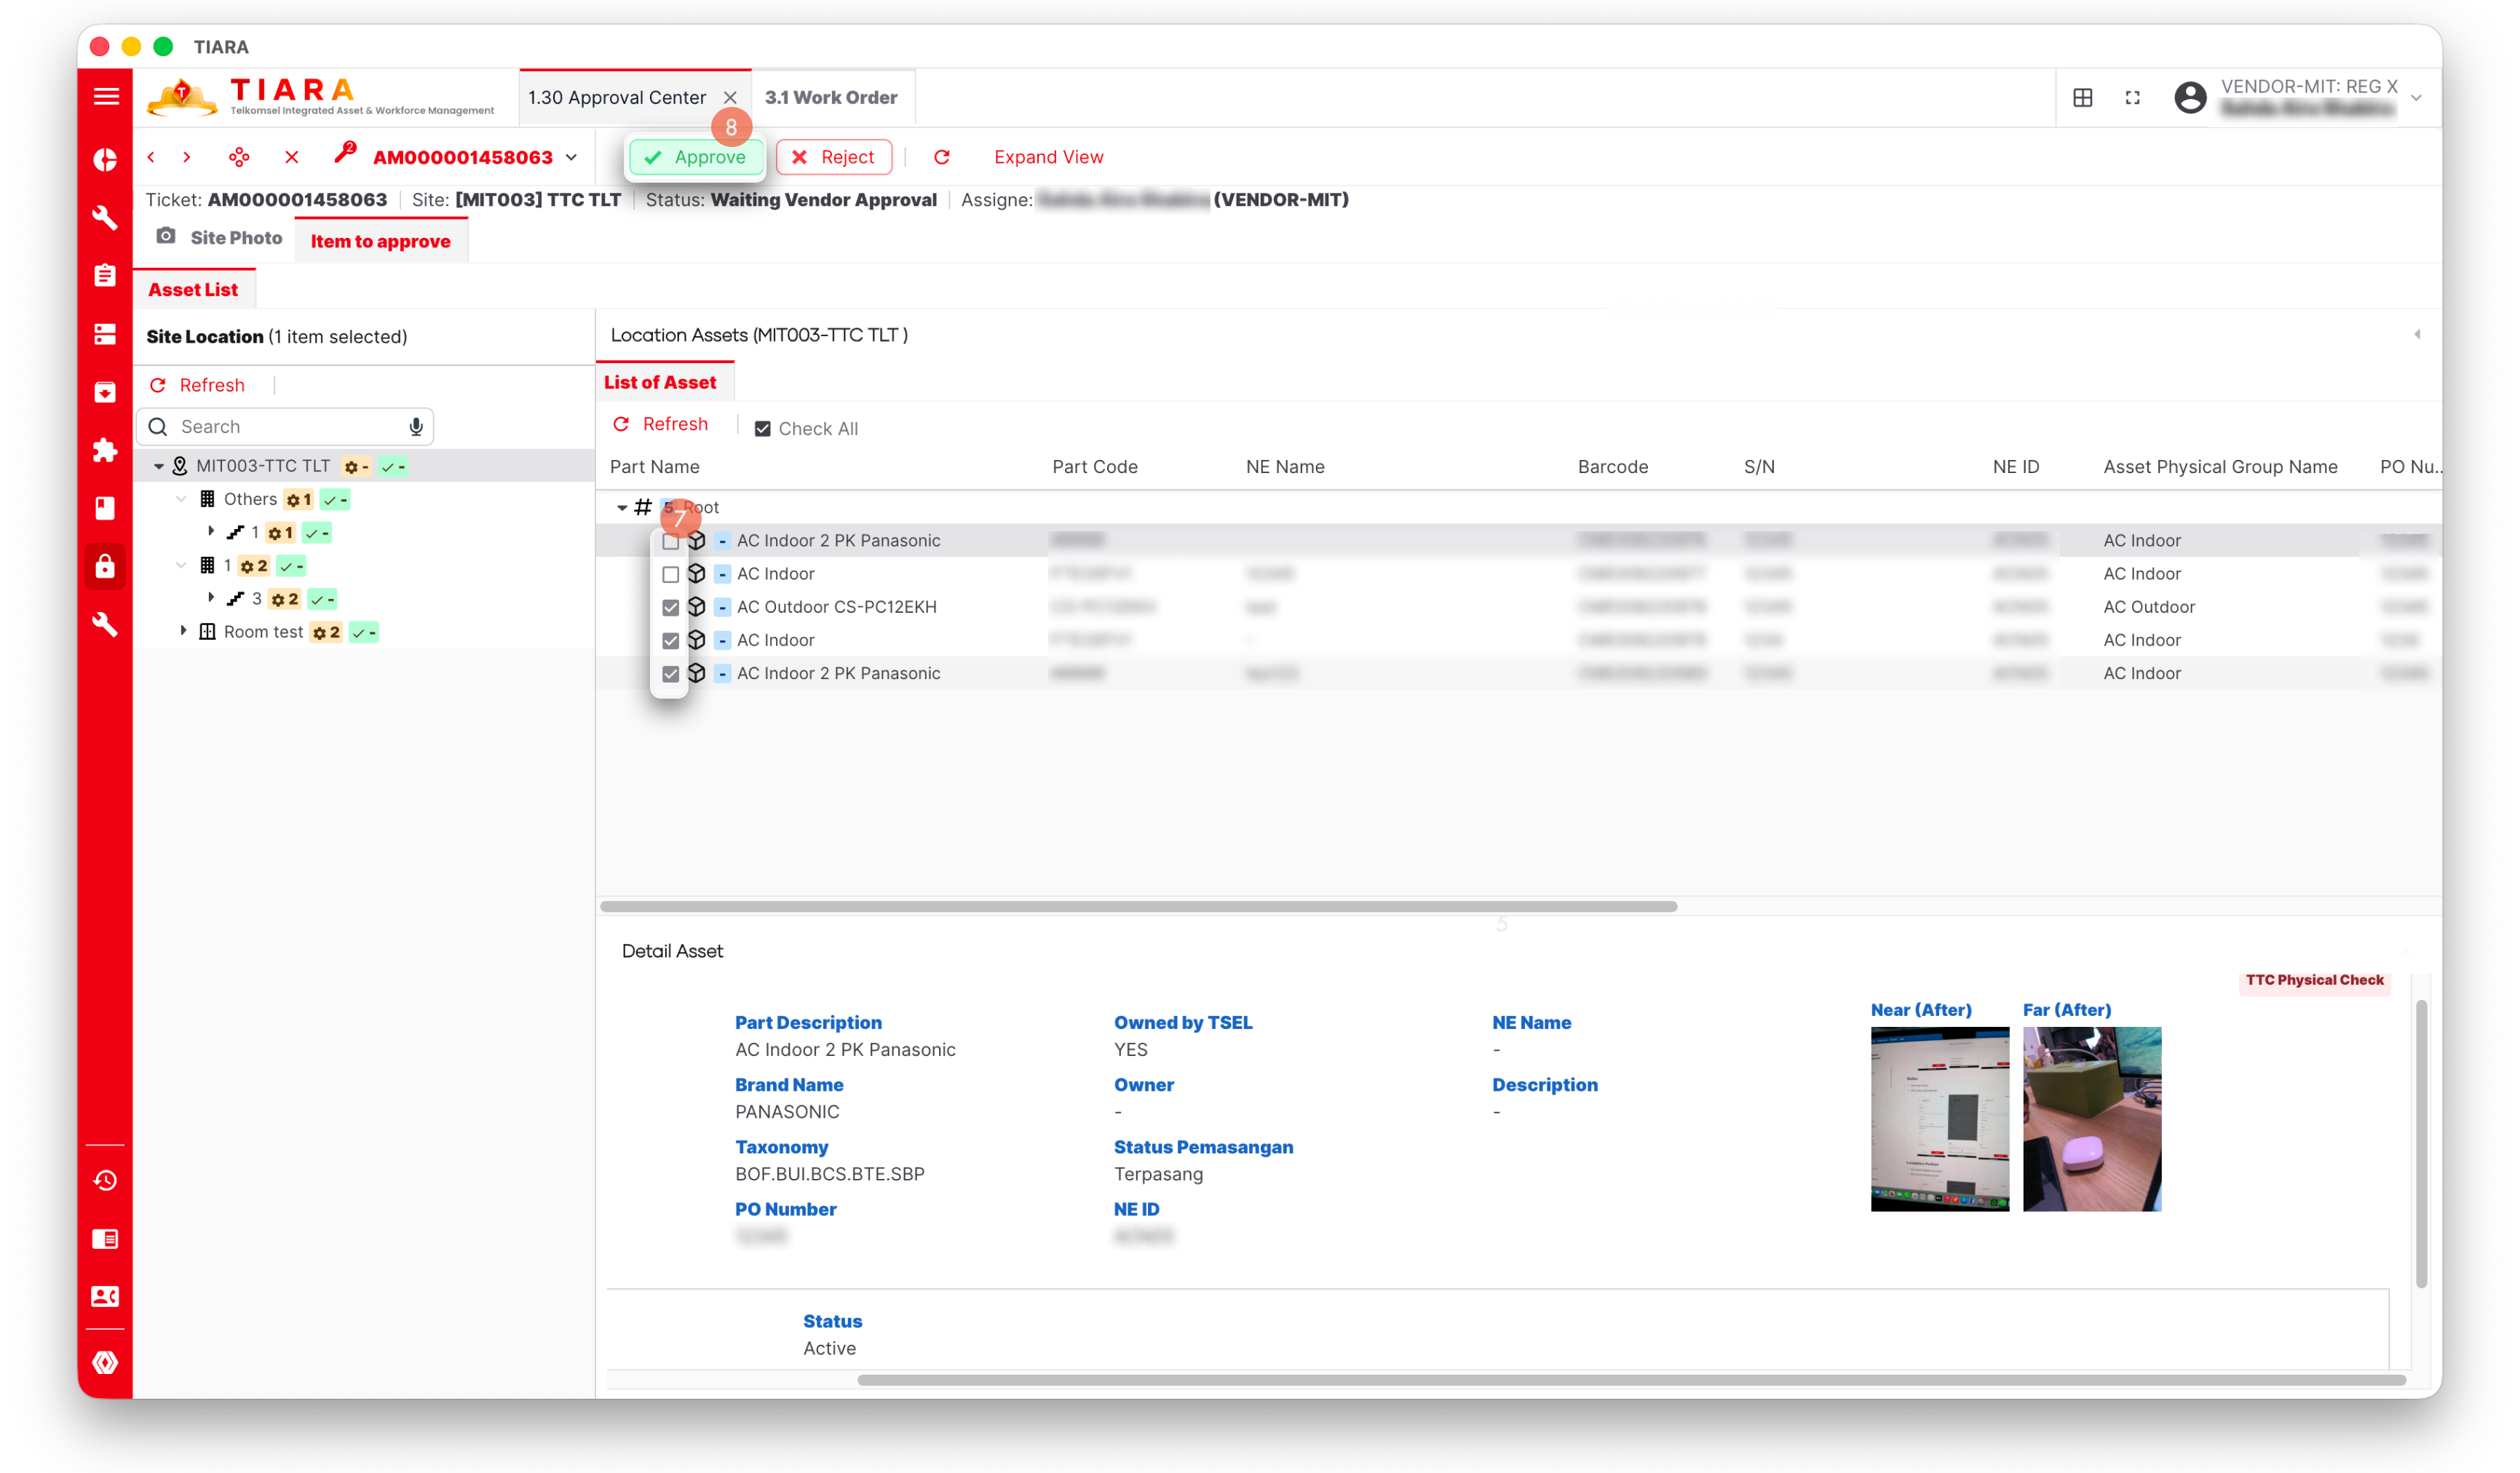Image resolution: width=2520 pixels, height=1473 pixels.
Task: Open the Far (After) photo thumbnail
Action: (x=2091, y=1118)
